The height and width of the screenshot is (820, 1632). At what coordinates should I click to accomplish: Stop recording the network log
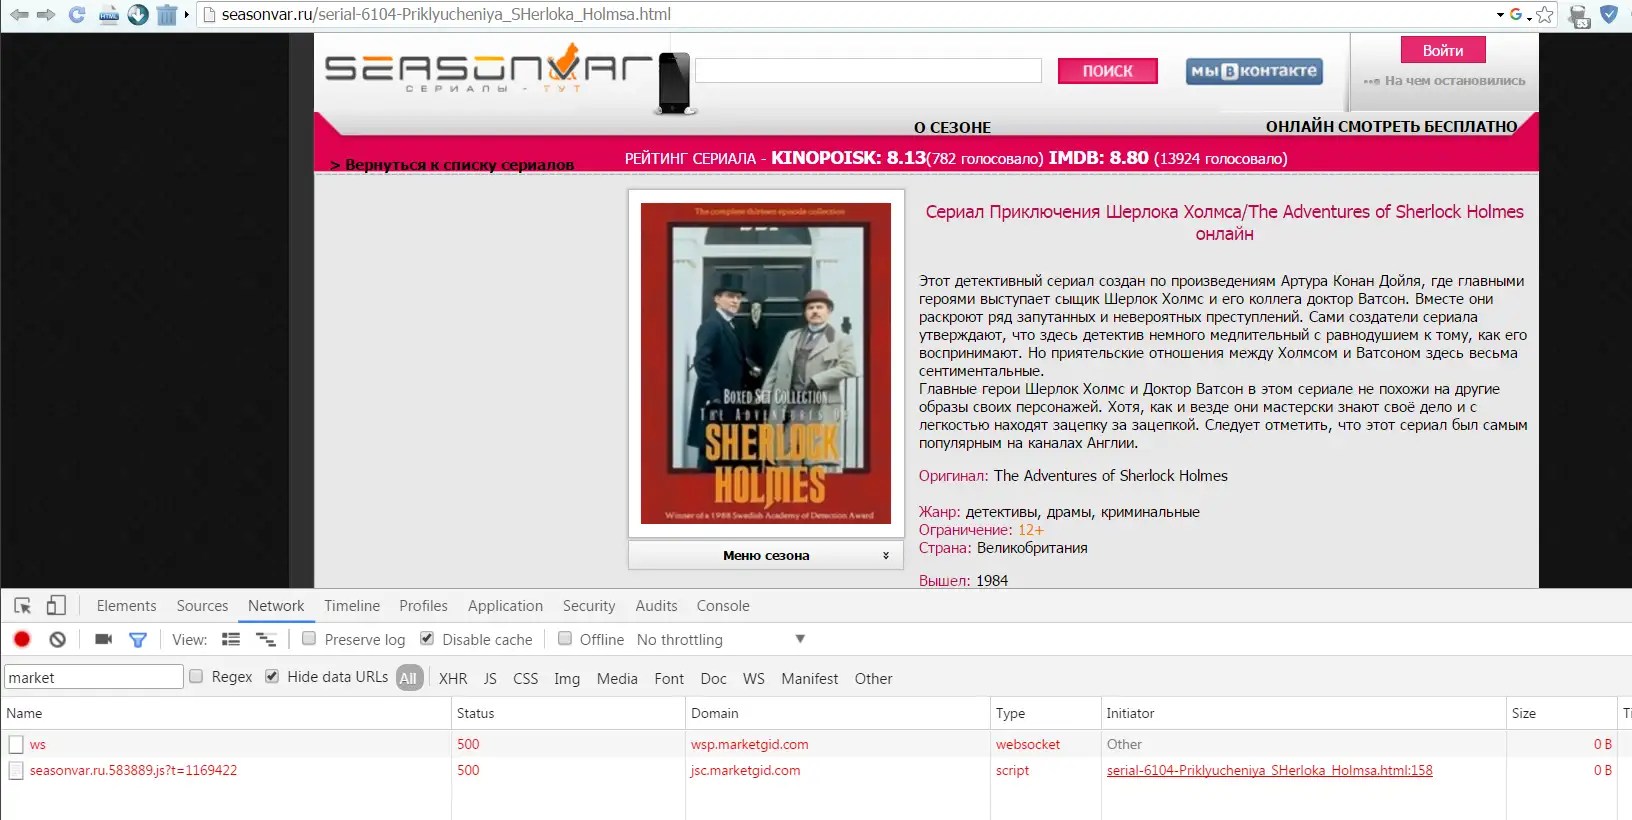pos(22,639)
